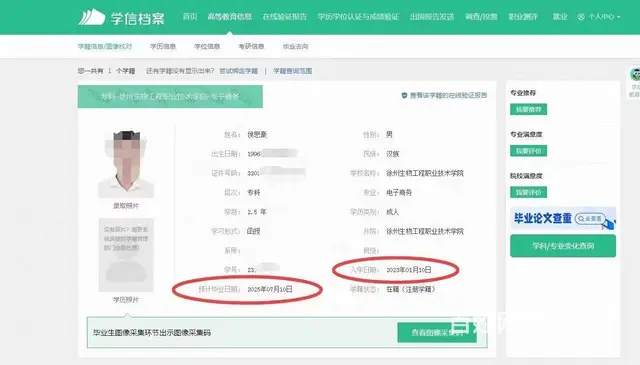
Task: Click the 尝试绑定学籍 link
Action: [238, 71]
